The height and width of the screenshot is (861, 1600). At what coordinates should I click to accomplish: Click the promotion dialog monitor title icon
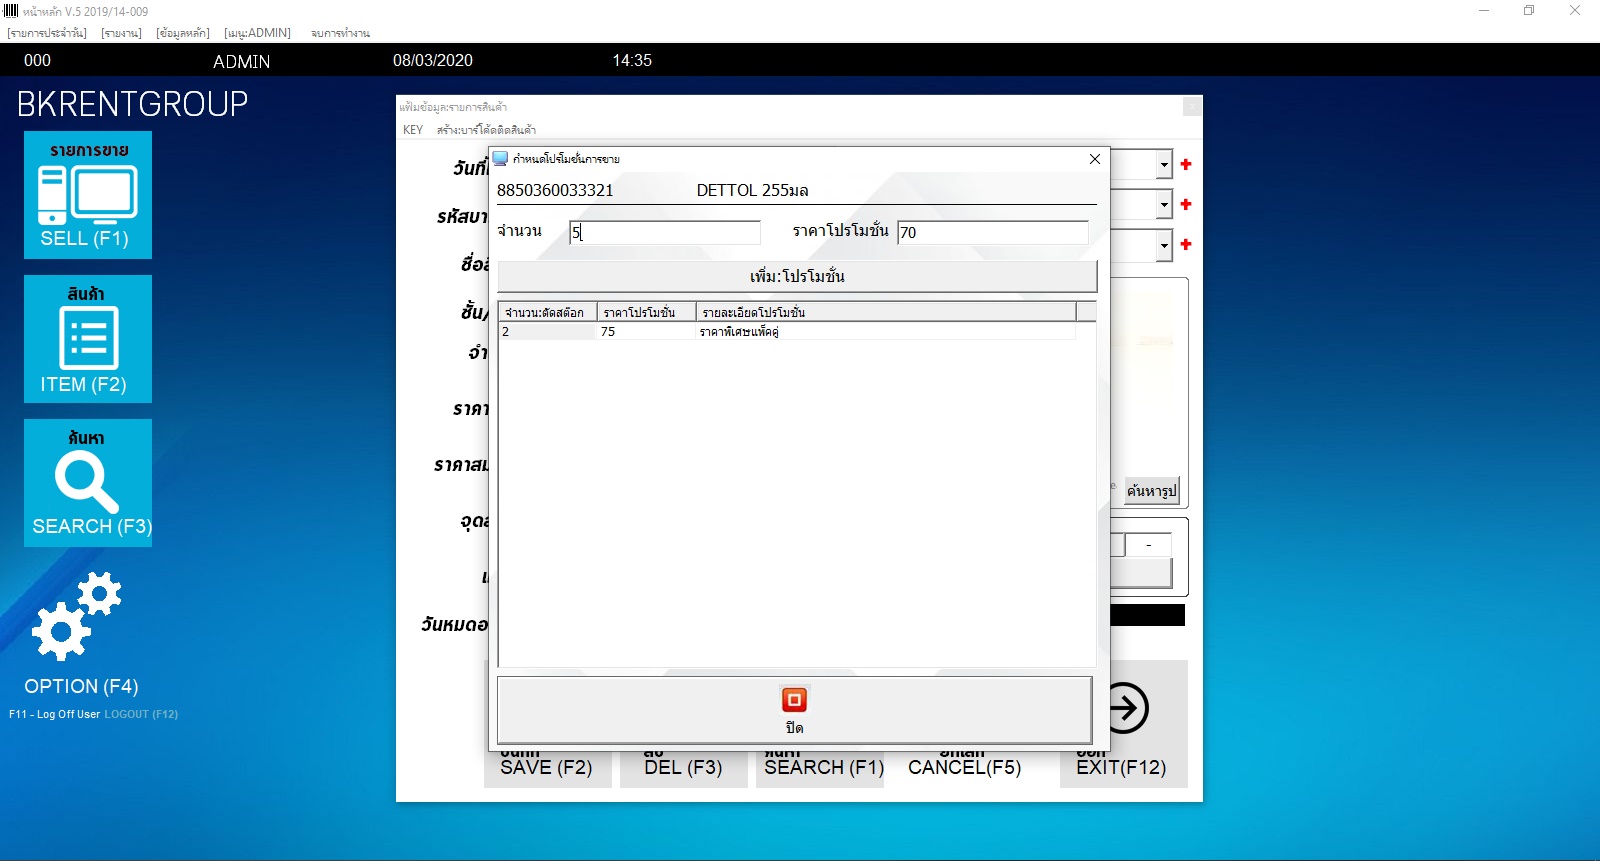click(x=500, y=158)
